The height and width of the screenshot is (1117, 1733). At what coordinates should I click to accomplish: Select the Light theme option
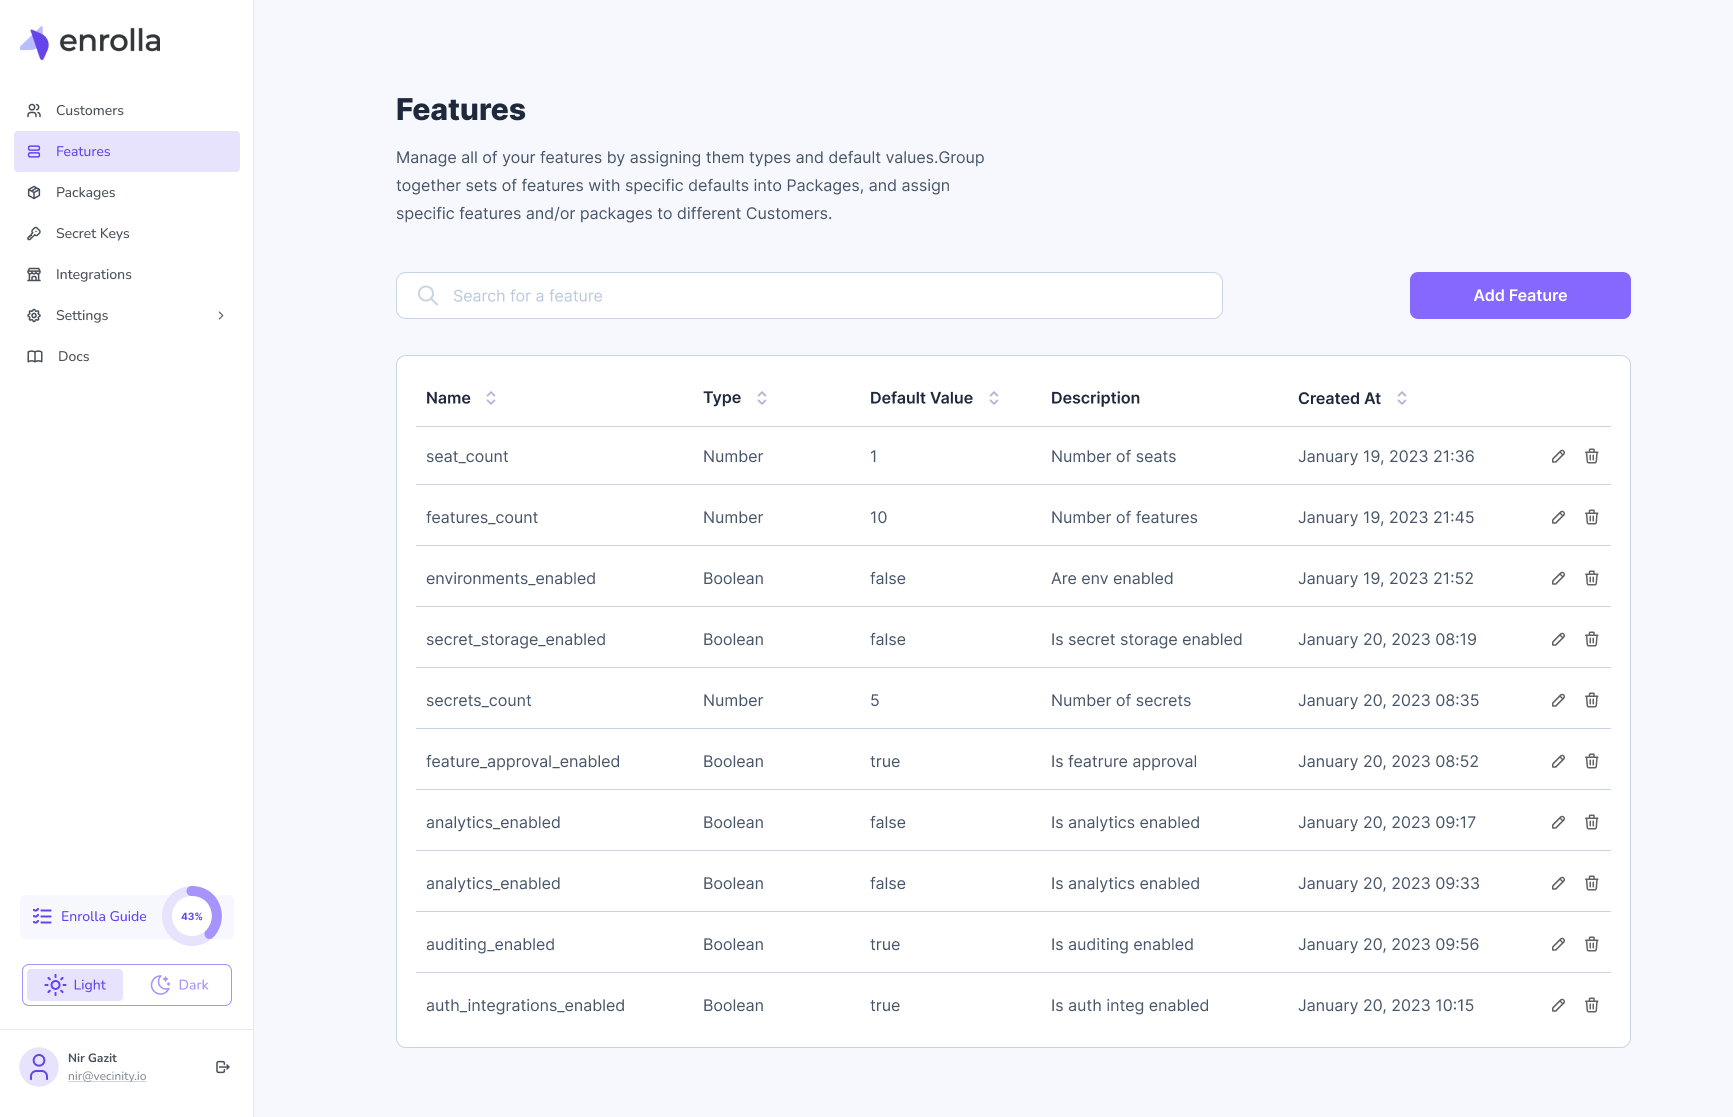(x=75, y=985)
